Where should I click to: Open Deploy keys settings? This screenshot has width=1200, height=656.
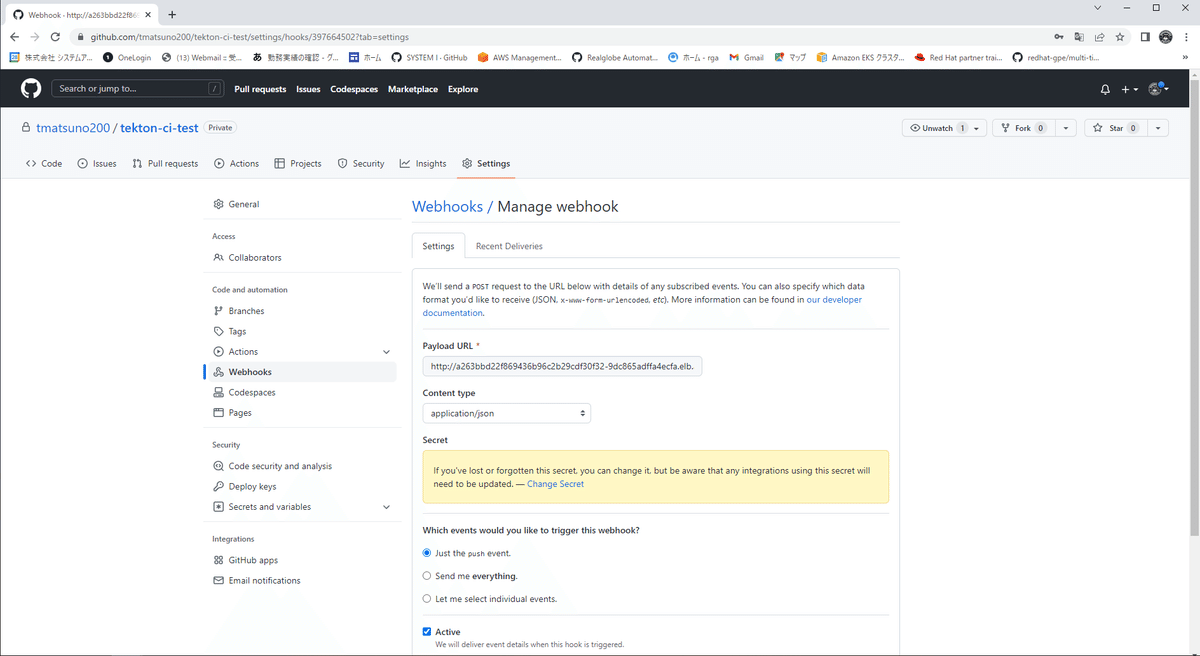tap(254, 486)
